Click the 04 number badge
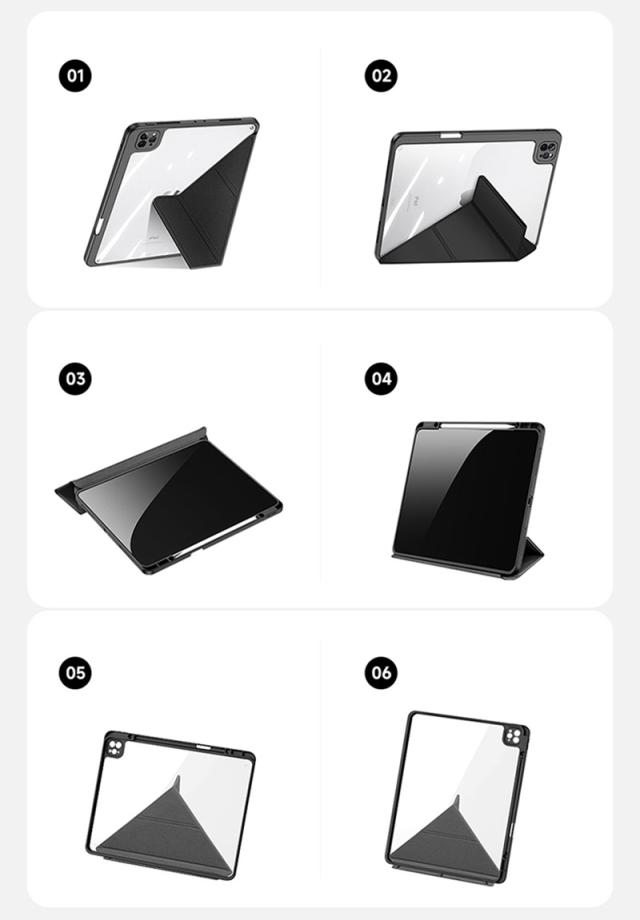640x920 pixels. point(381,378)
